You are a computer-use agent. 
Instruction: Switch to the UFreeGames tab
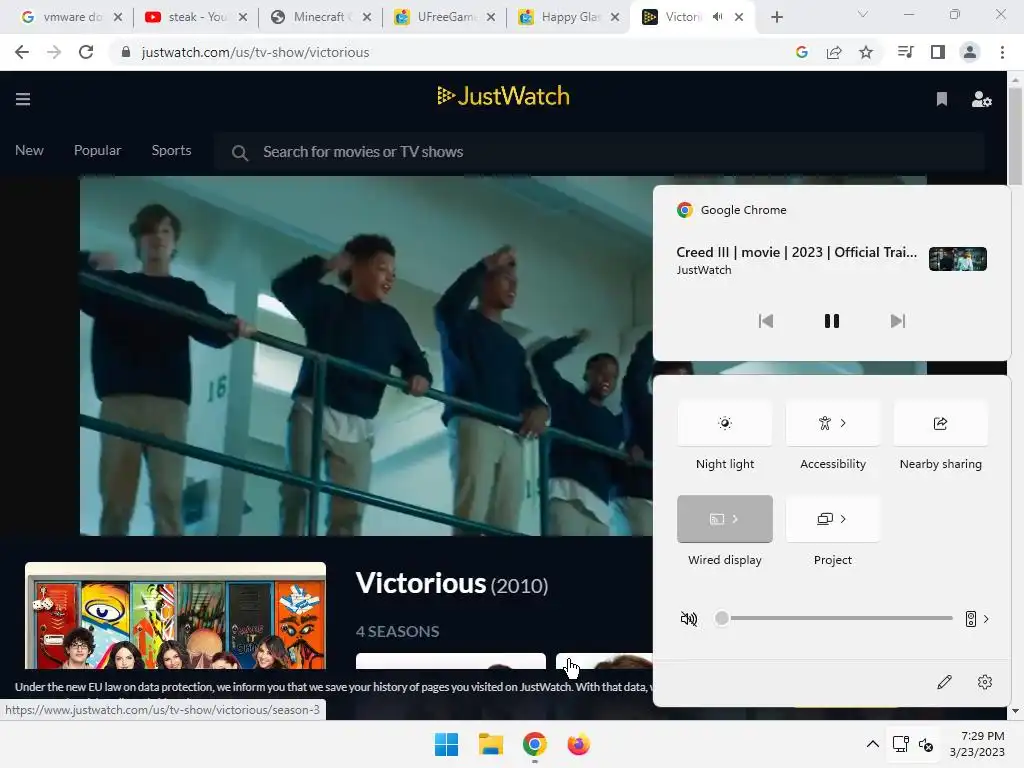pyautogui.click(x=445, y=17)
